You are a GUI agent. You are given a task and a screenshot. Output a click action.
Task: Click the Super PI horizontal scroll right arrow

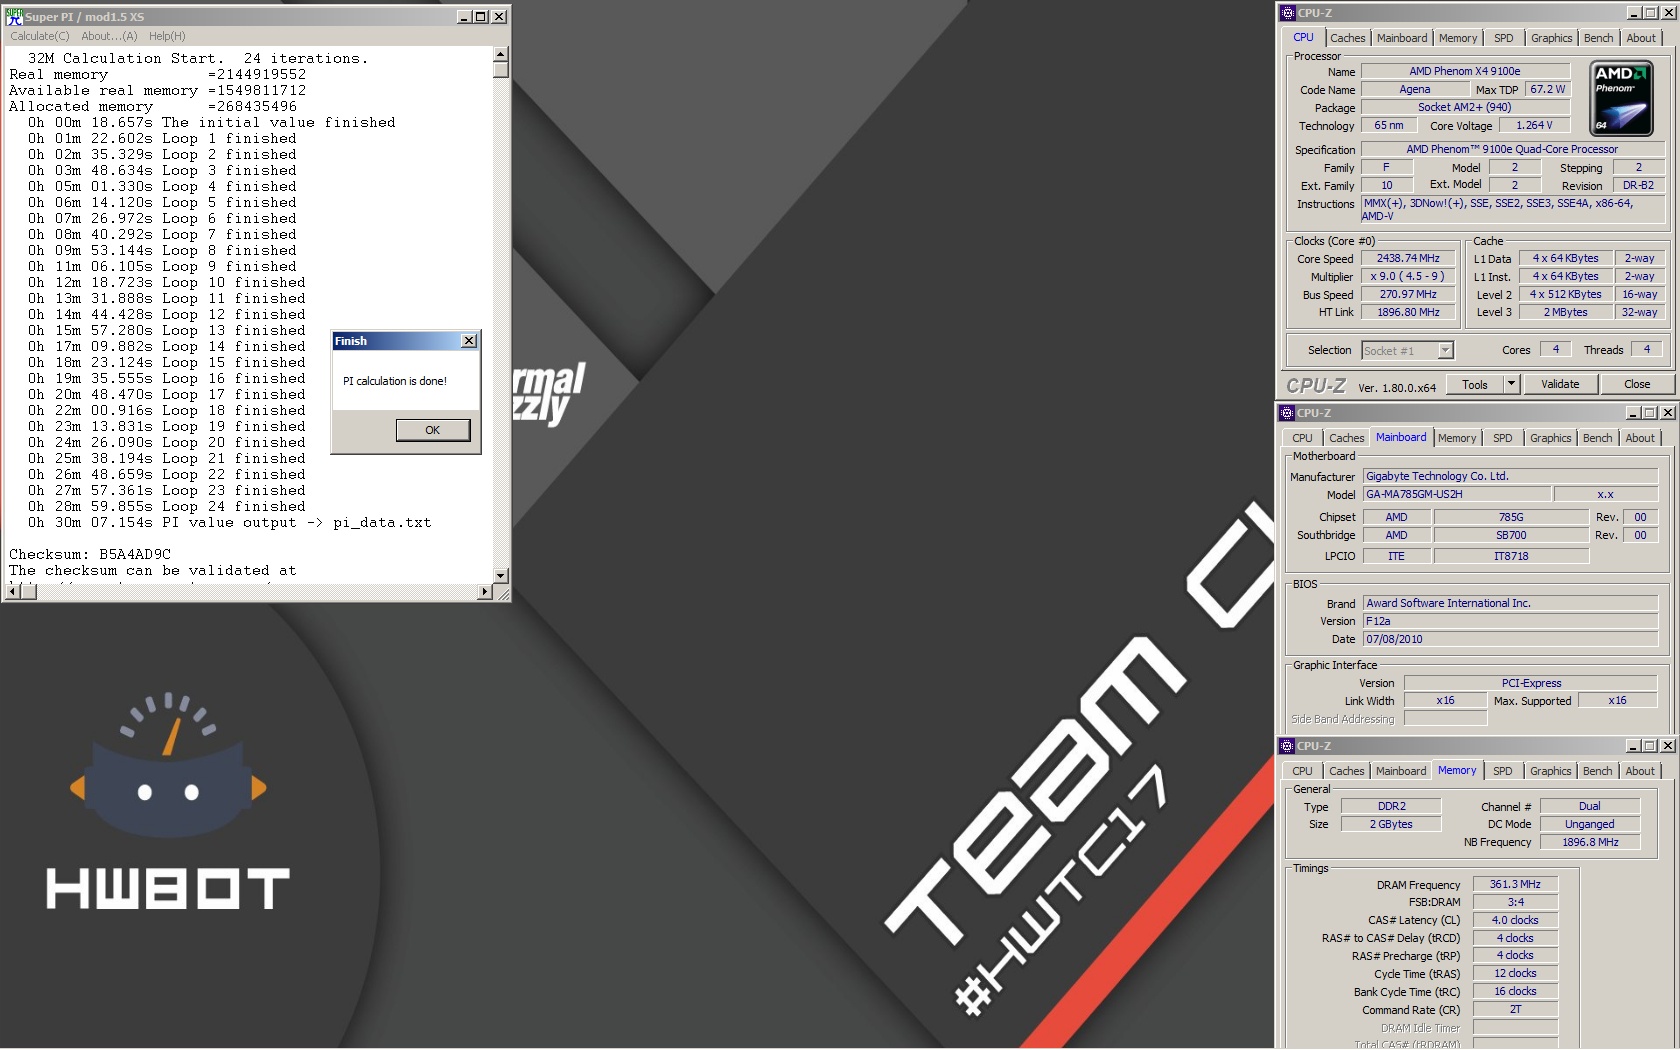click(485, 592)
